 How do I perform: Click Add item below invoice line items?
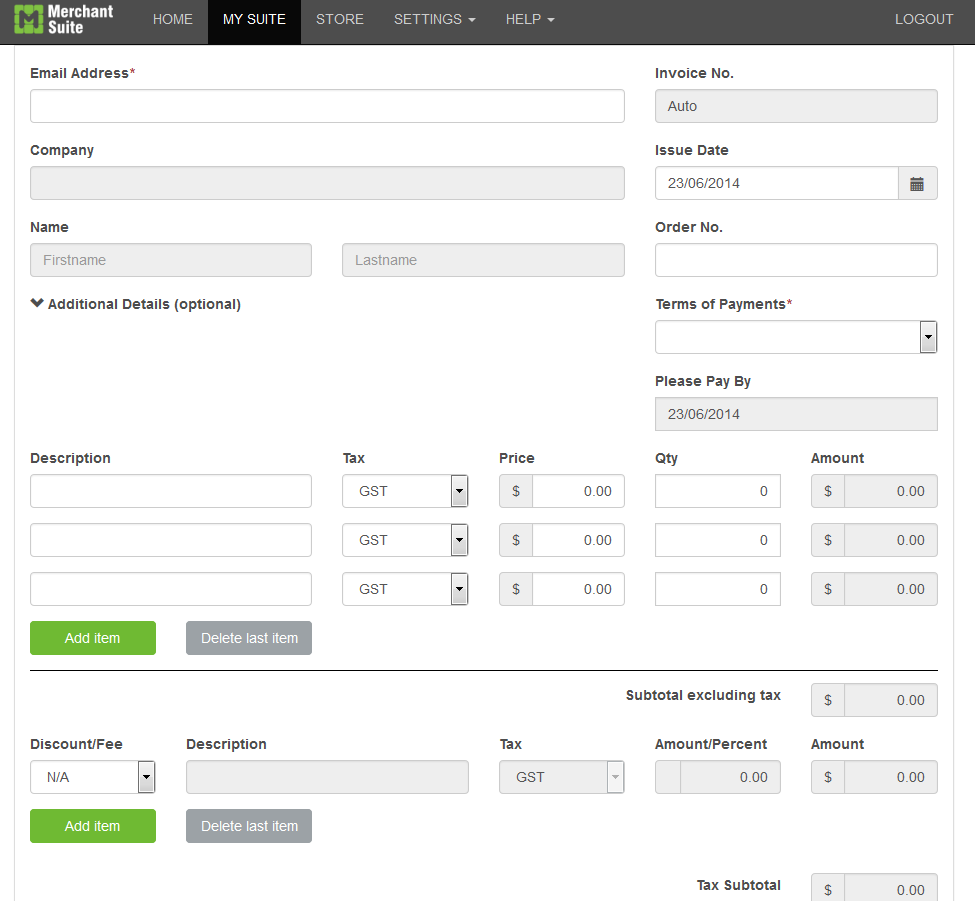tap(93, 638)
